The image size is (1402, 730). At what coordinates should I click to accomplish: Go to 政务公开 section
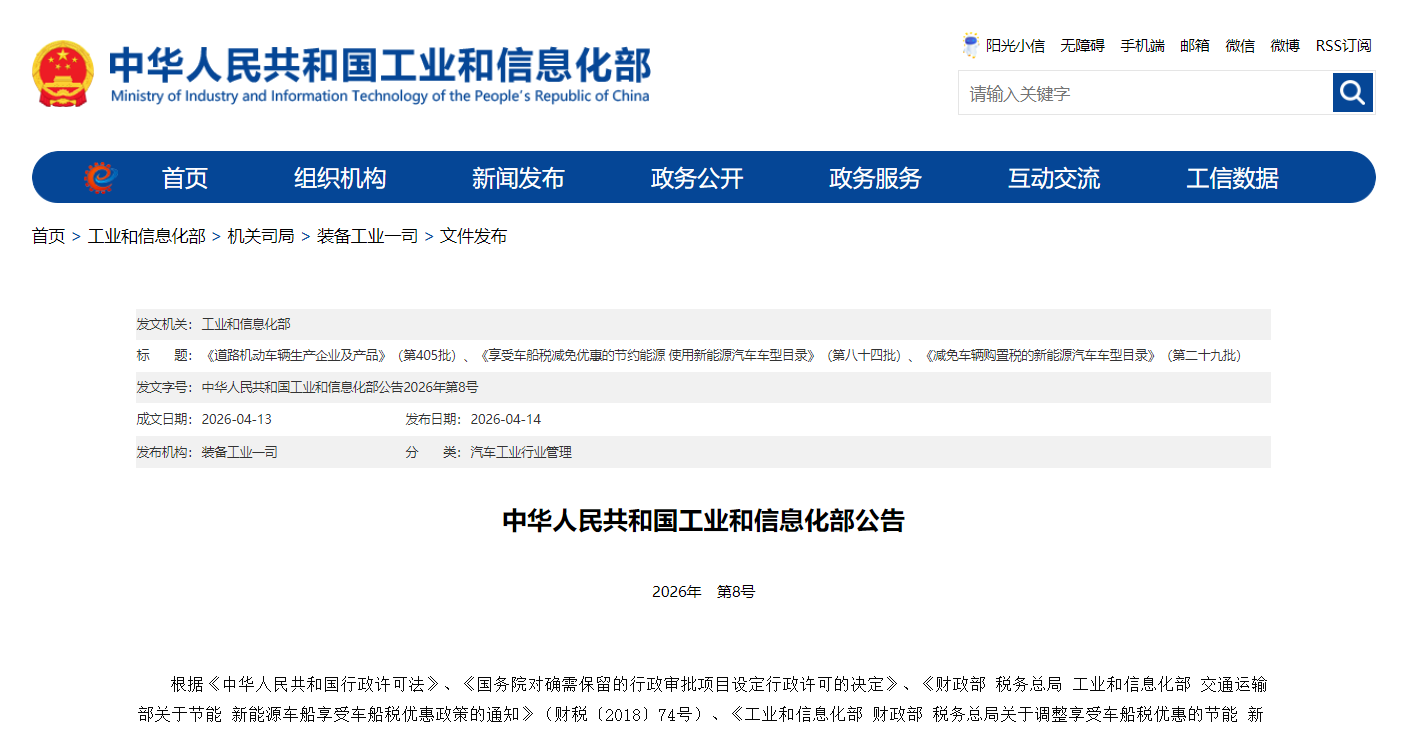[x=697, y=178]
